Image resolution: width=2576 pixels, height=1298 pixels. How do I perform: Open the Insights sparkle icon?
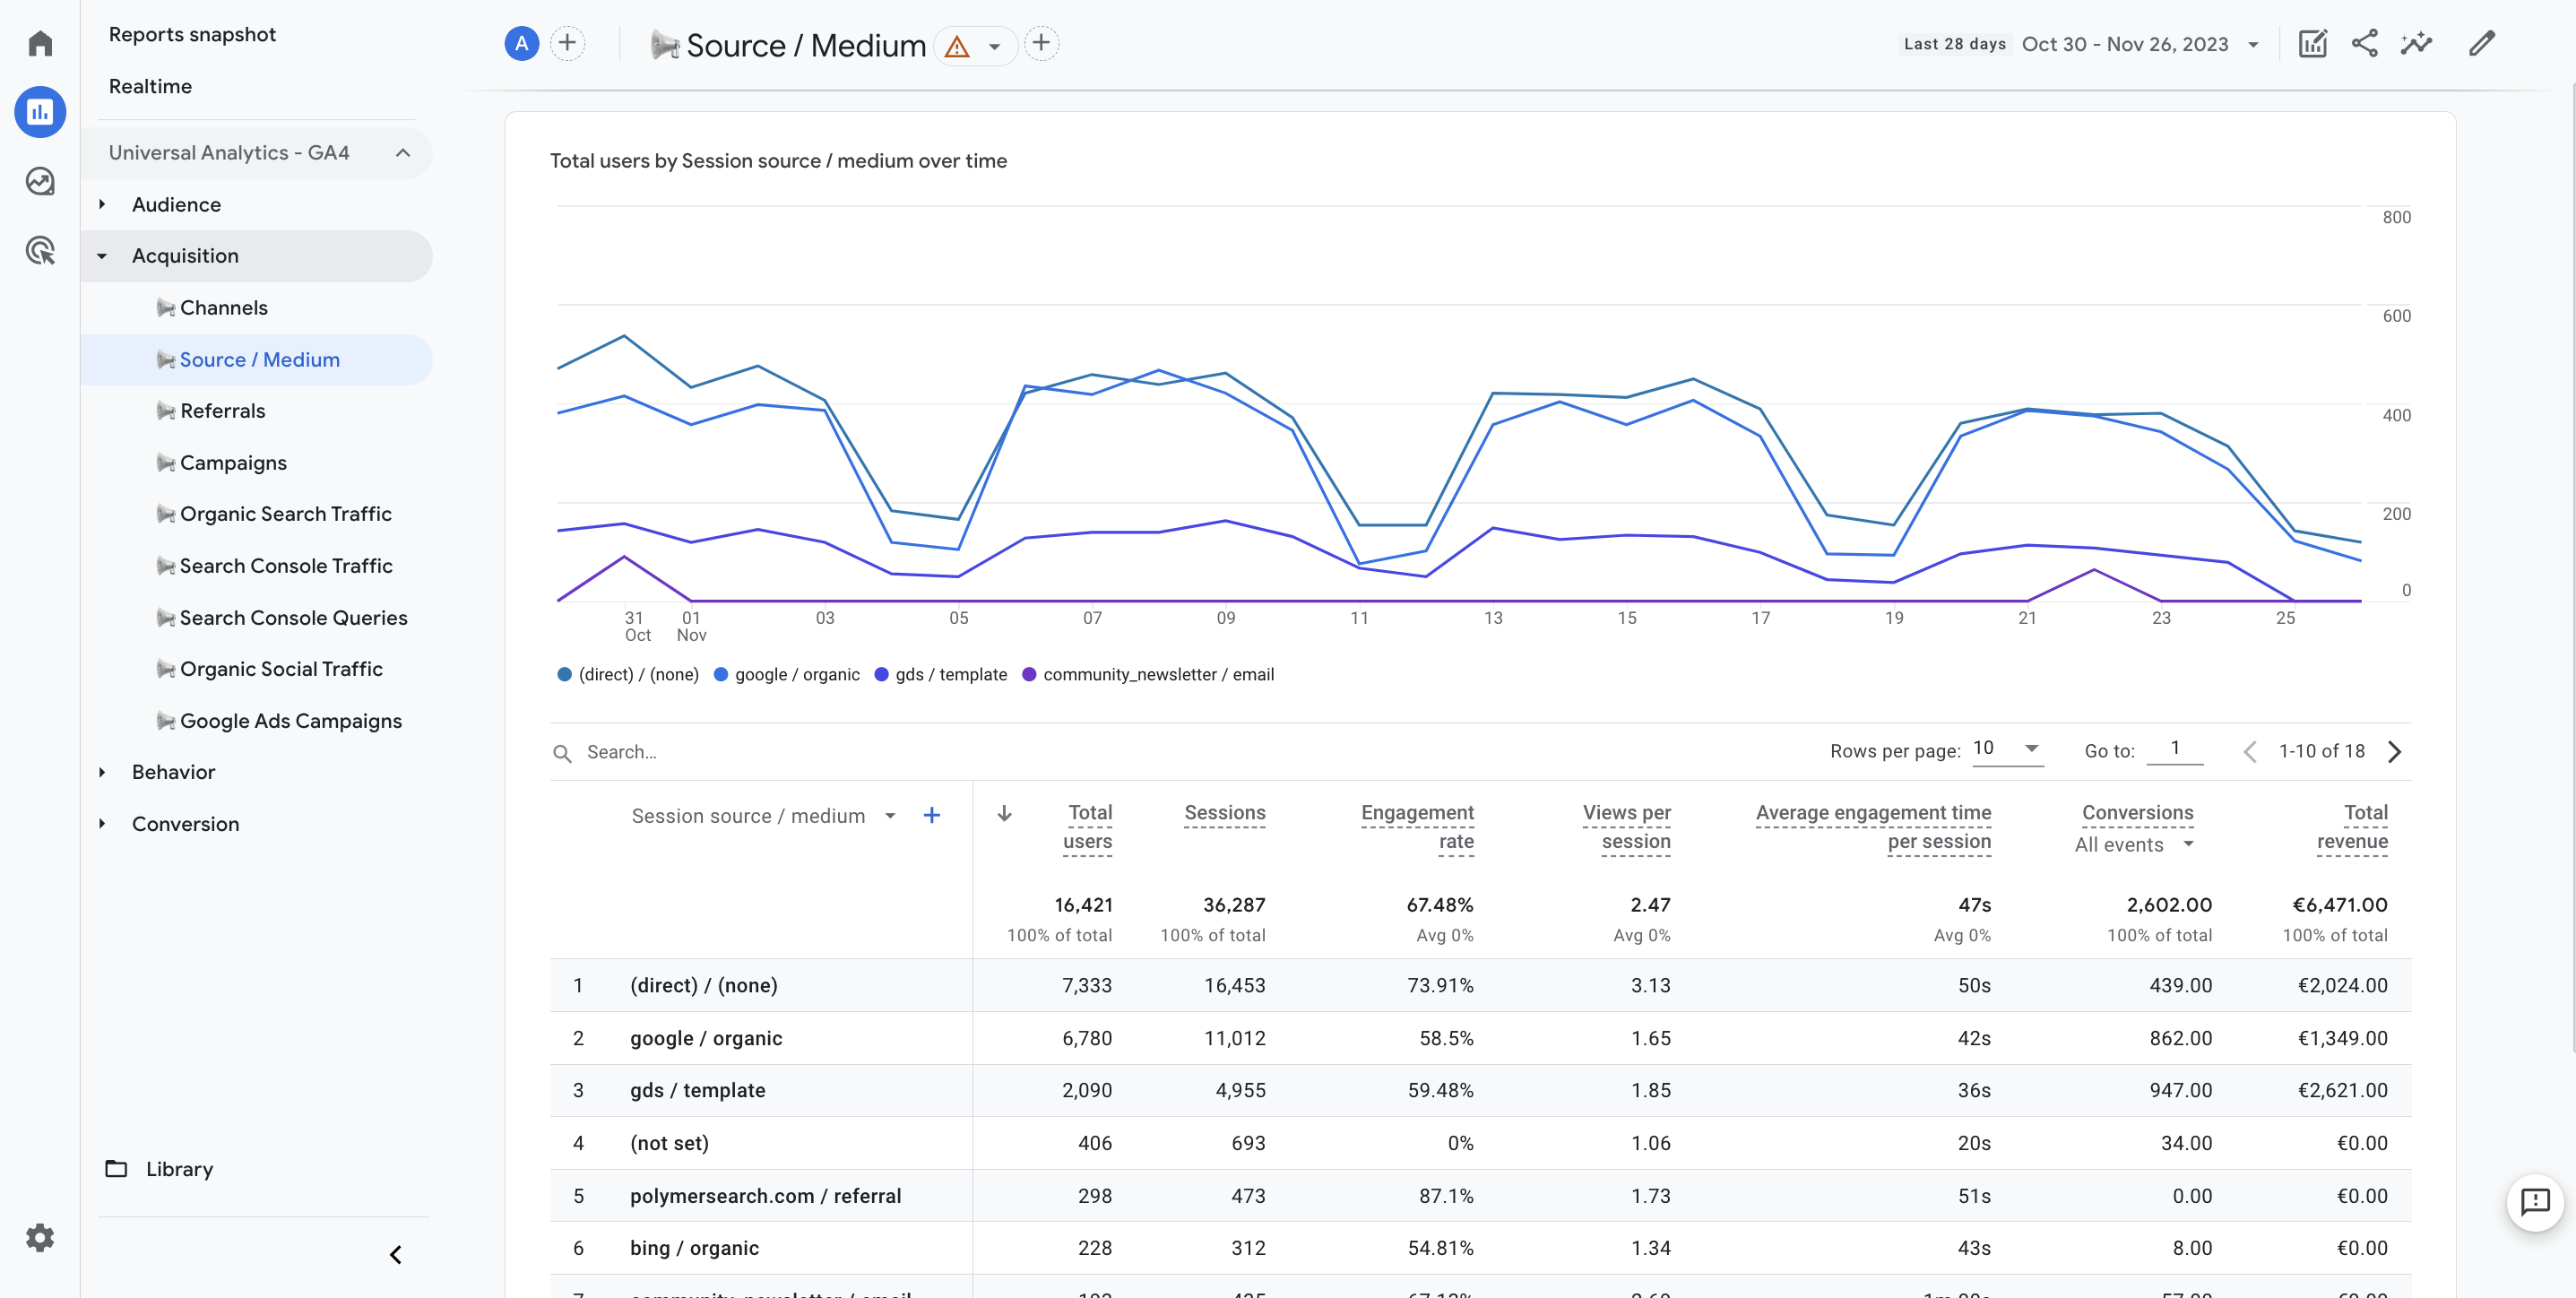2416,43
